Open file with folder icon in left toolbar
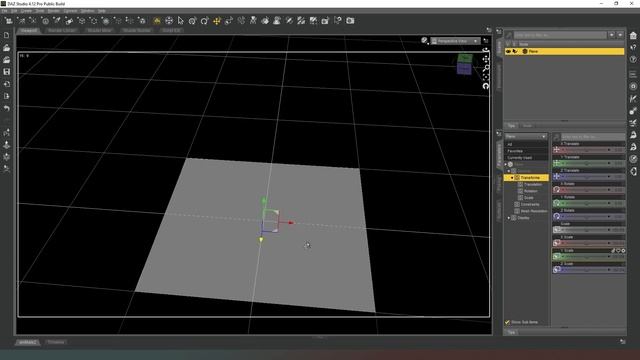640x360 pixels. click(x=7, y=48)
